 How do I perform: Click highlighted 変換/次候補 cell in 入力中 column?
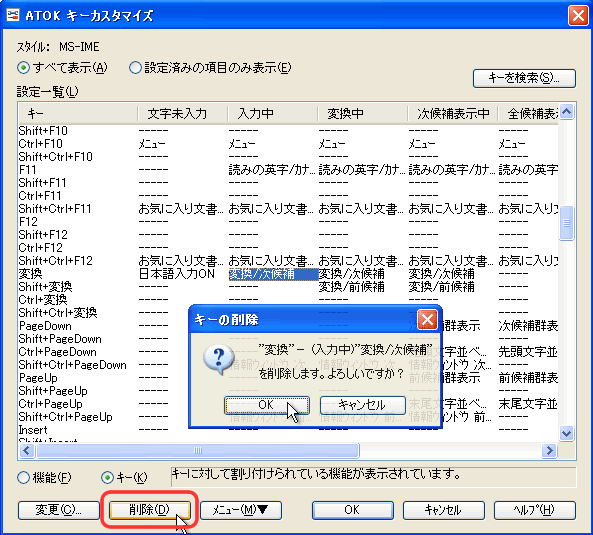(x=273, y=274)
